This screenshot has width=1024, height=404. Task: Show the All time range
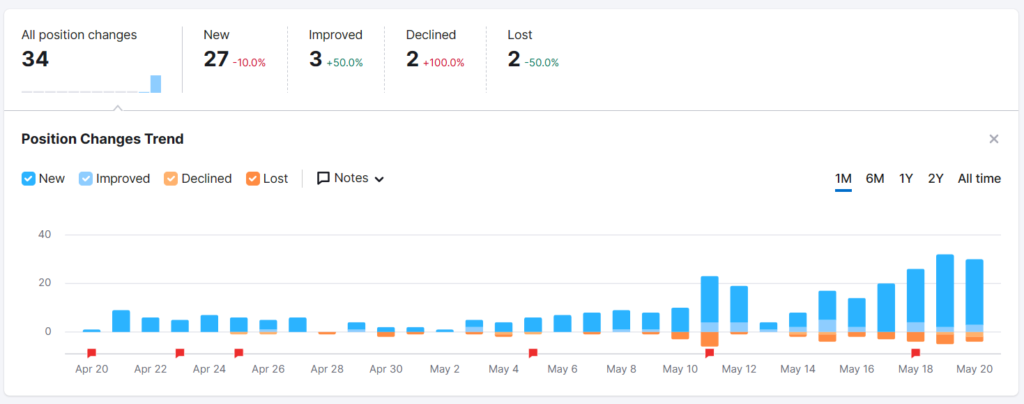[x=978, y=179]
